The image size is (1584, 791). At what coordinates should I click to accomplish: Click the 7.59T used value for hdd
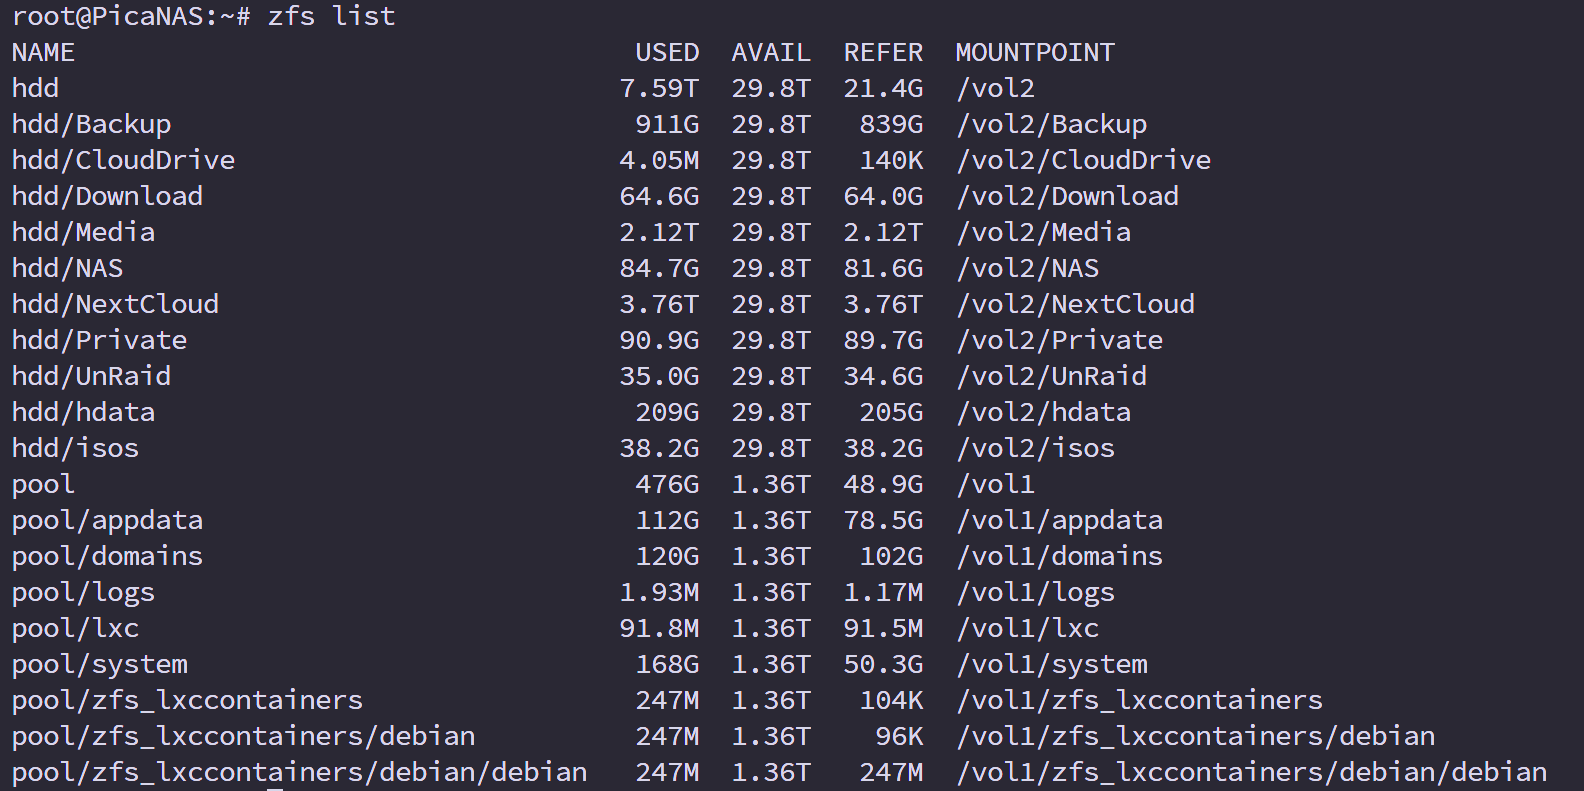pos(659,88)
